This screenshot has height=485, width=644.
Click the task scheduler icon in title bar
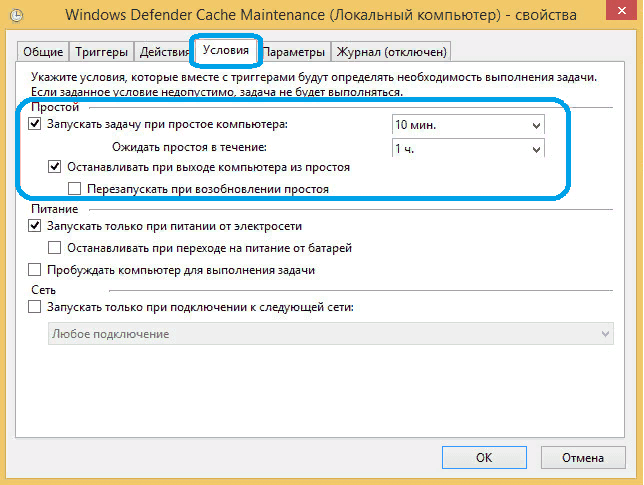(x=16, y=15)
